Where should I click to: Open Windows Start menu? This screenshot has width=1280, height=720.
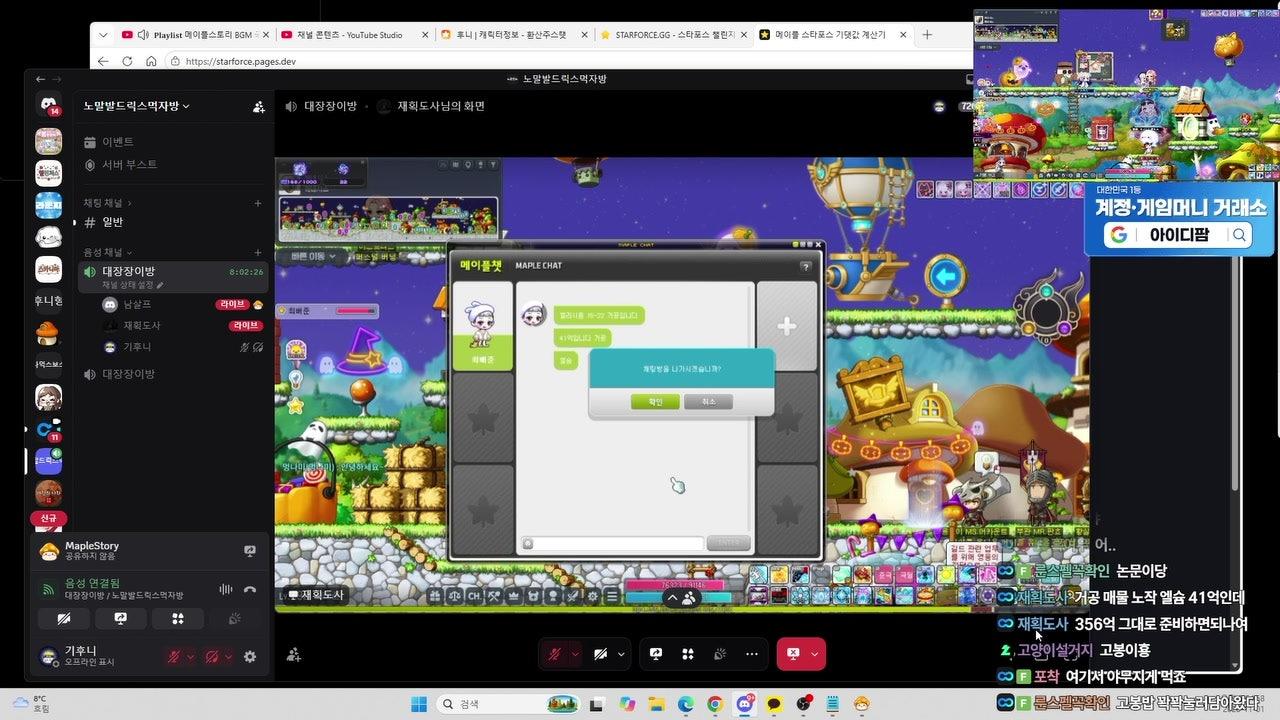(x=419, y=704)
